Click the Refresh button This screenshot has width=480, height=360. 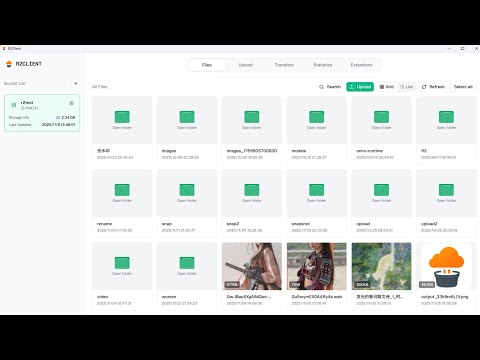tap(433, 87)
